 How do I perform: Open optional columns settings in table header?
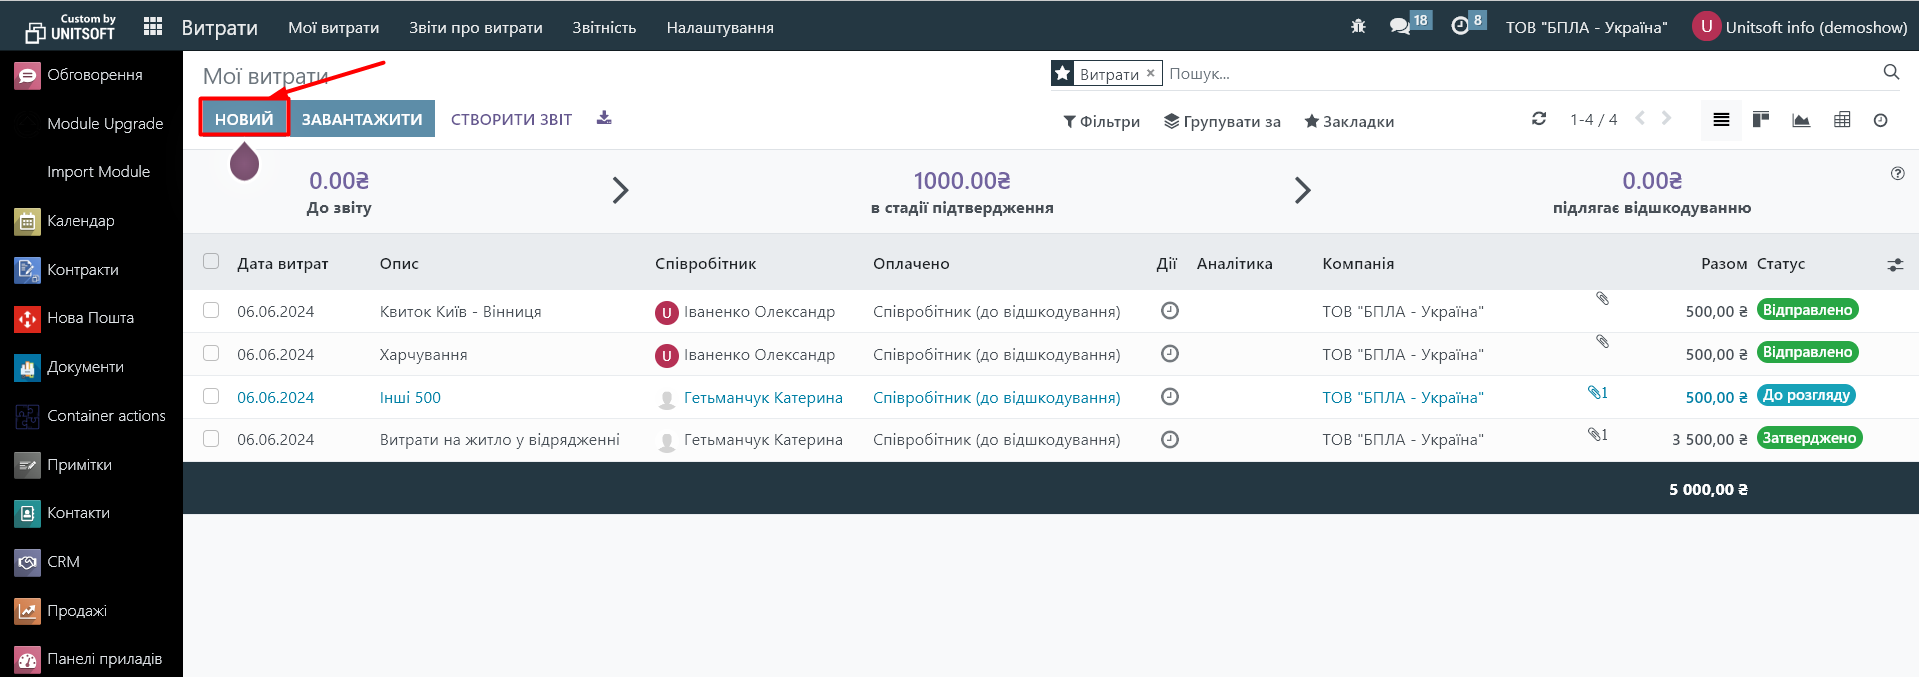1895,265
